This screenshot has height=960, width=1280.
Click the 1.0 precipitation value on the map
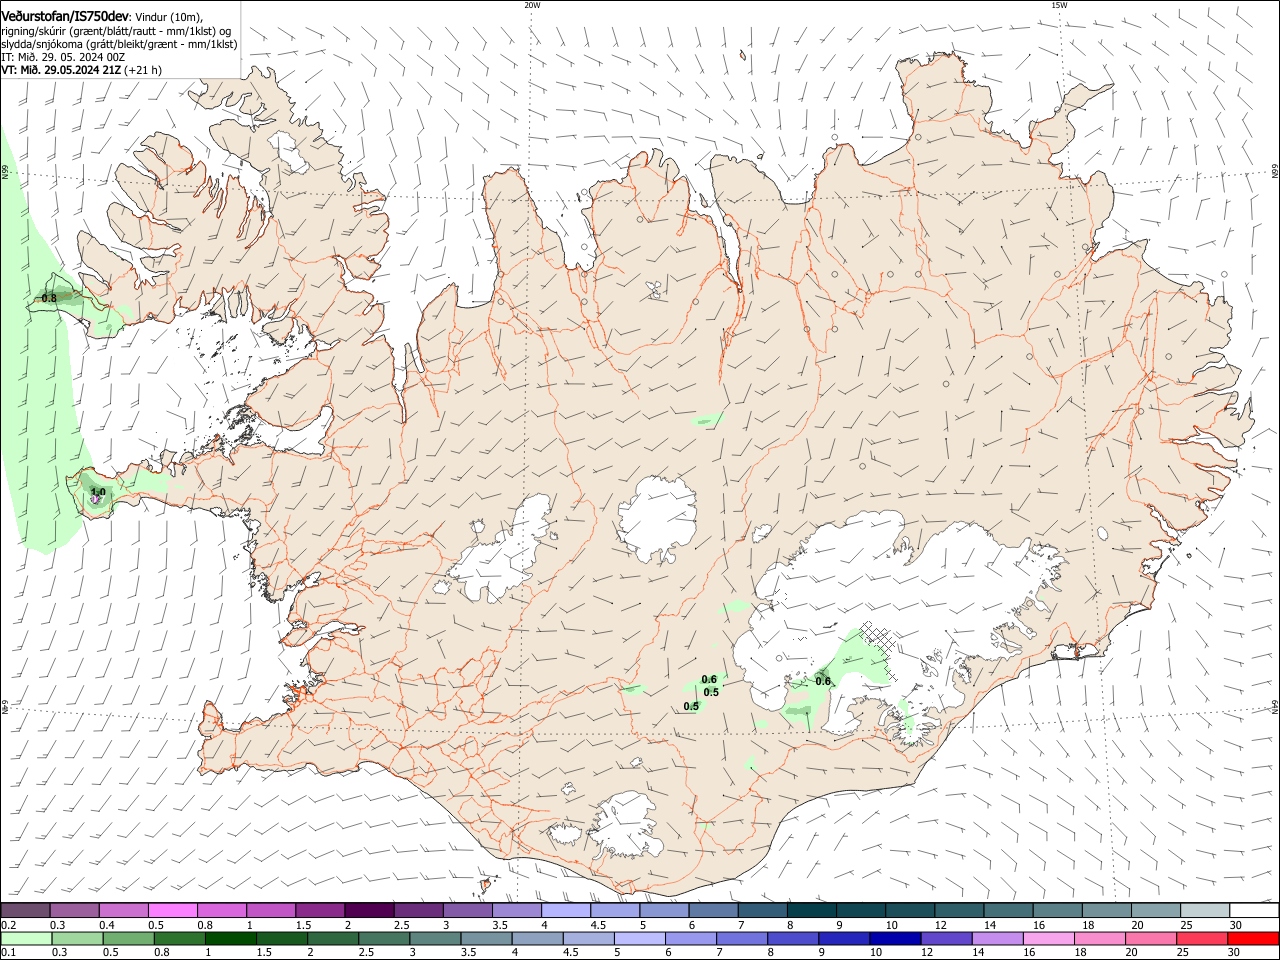coord(97,493)
